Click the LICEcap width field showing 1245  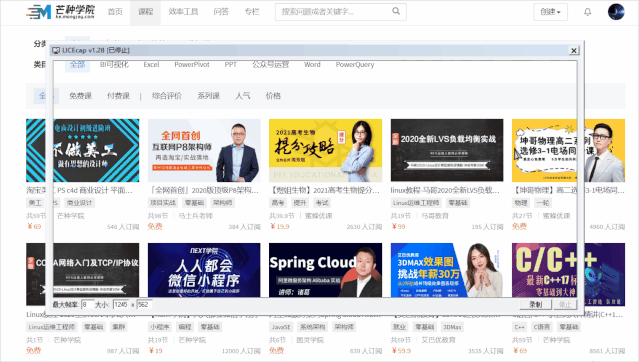[x=121, y=305]
